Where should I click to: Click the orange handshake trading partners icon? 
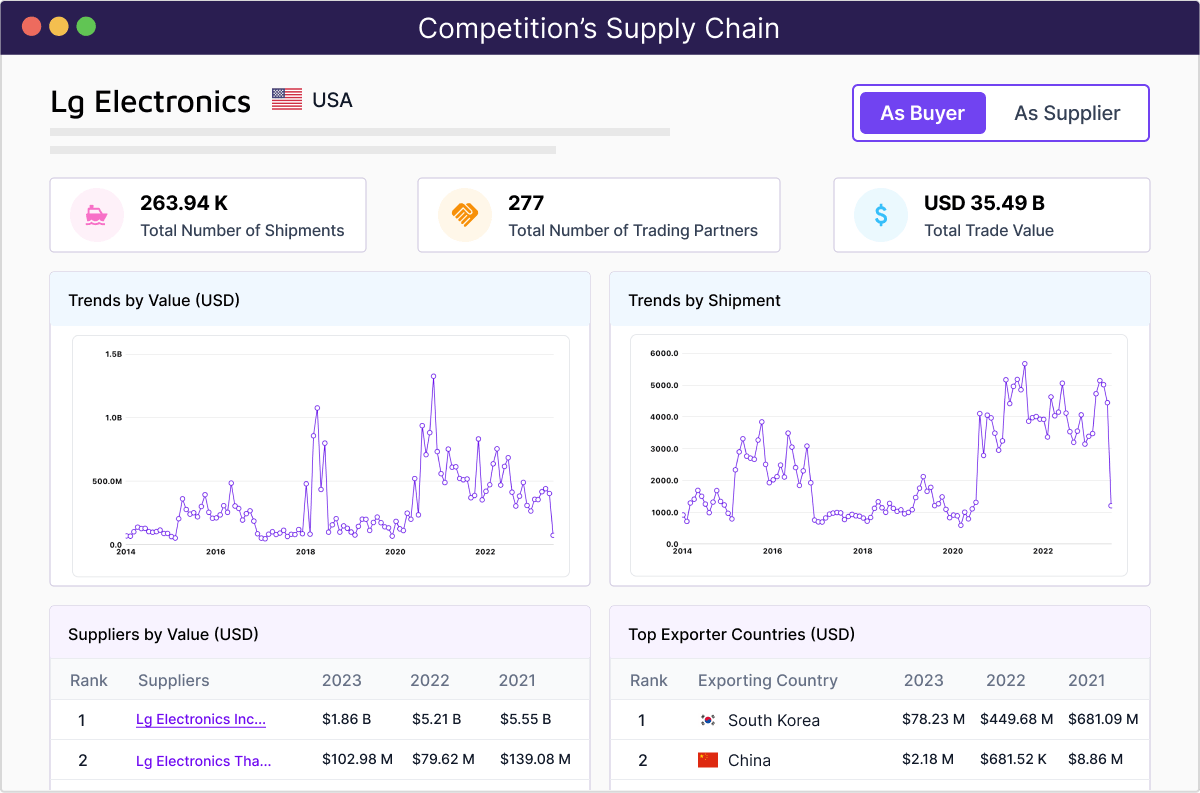coord(464,215)
